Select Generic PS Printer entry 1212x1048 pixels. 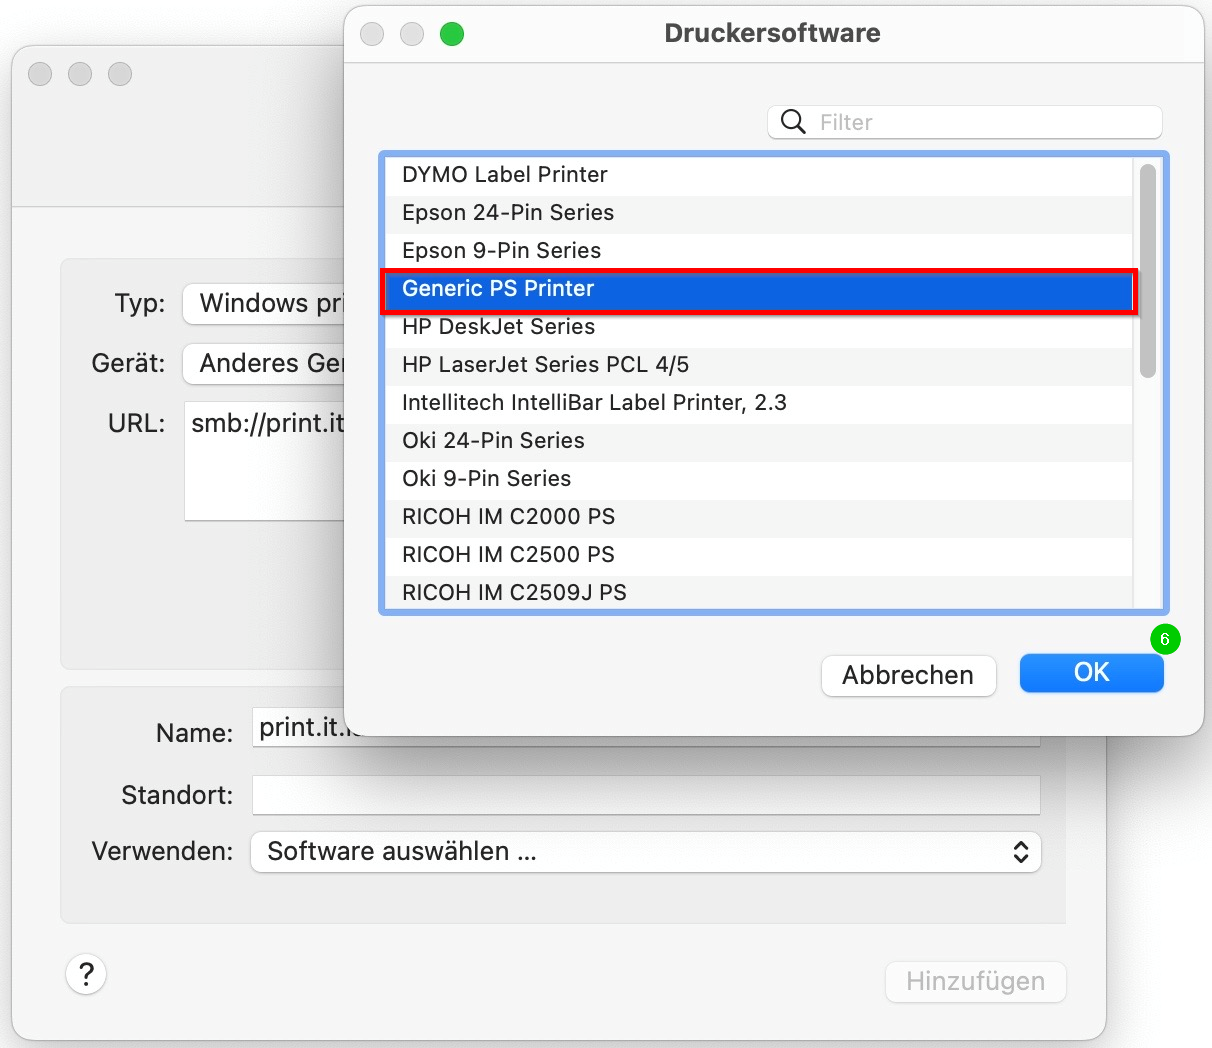click(x=498, y=289)
